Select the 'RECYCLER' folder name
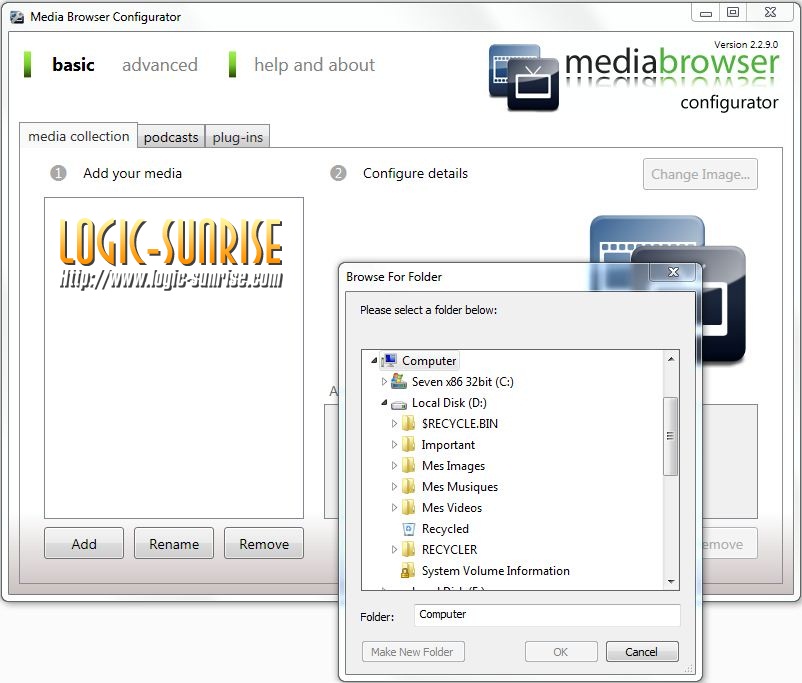Screen dimensions: 802x683 click(x=449, y=549)
